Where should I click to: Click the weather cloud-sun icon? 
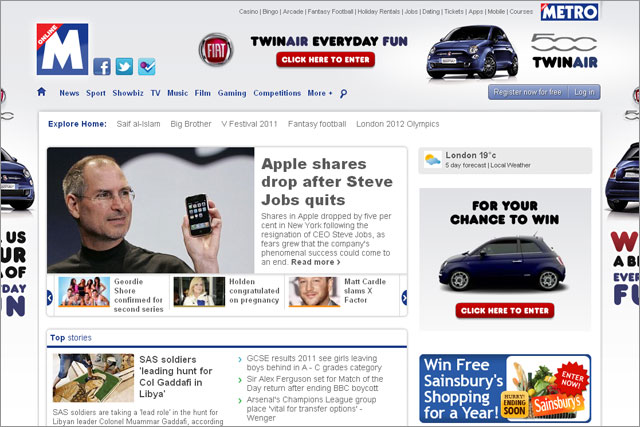[432, 160]
